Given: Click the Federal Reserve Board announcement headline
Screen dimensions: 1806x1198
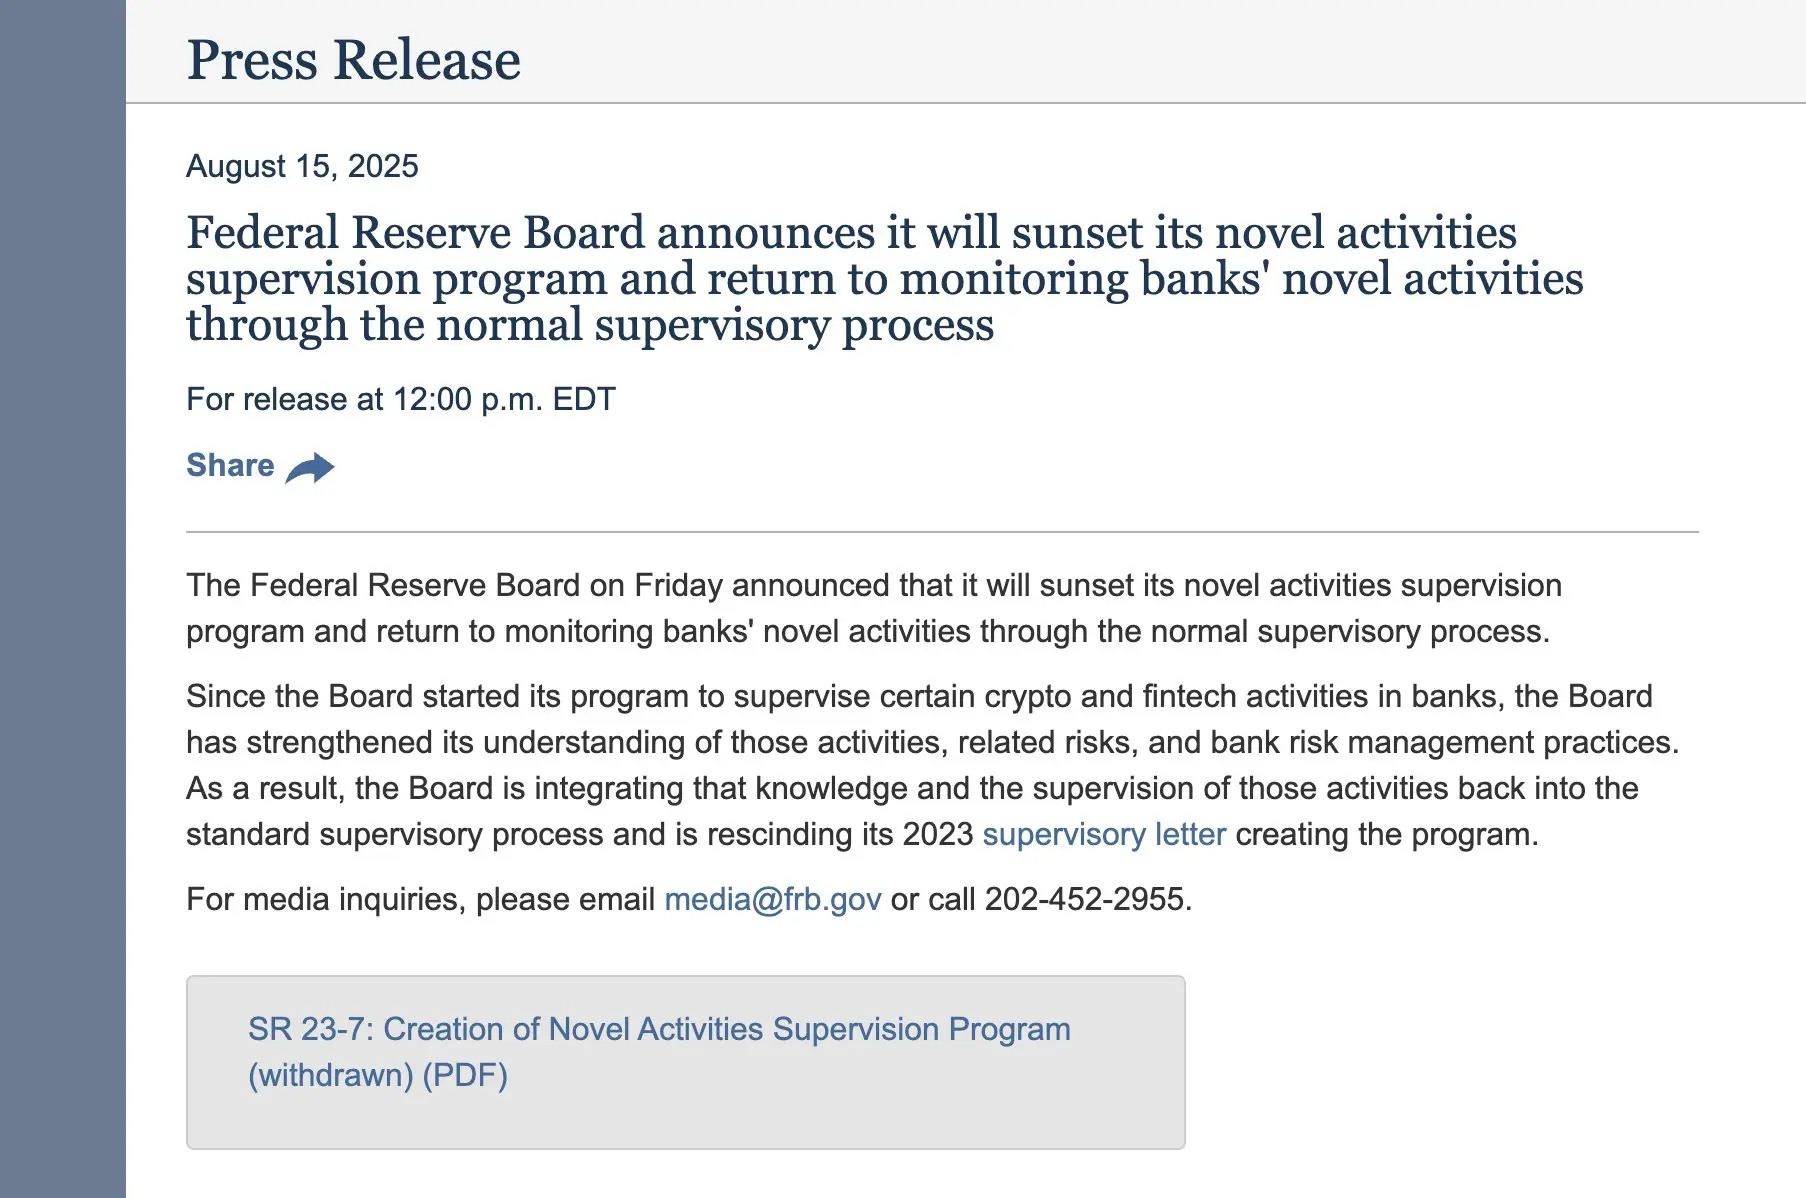Looking at the screenshot, I should tap(884, 278).
